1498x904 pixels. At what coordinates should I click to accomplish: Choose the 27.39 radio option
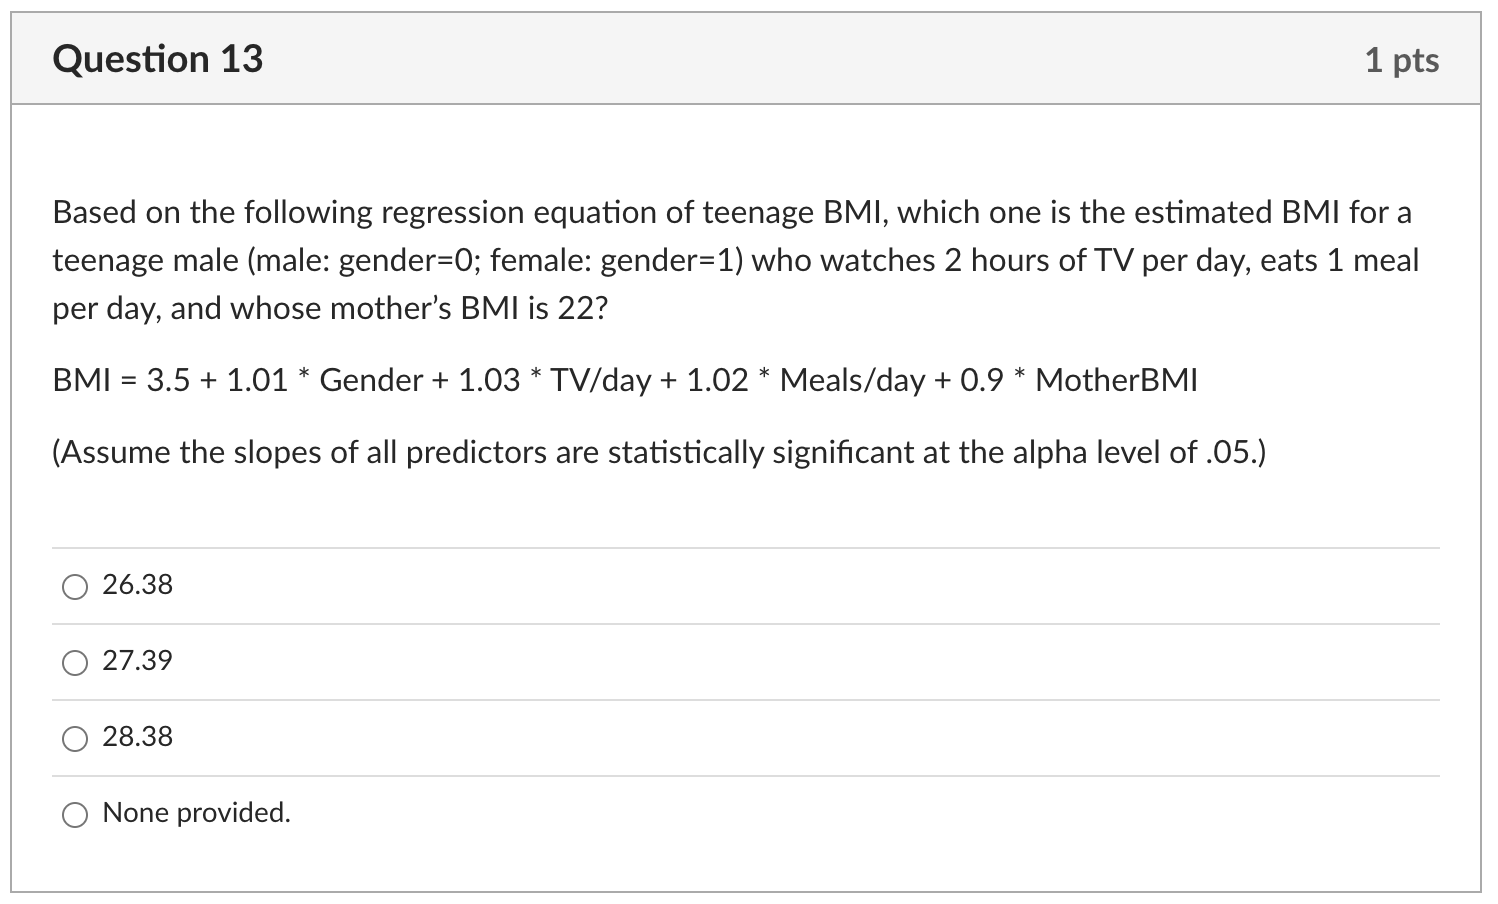click(x=75, y=662)
